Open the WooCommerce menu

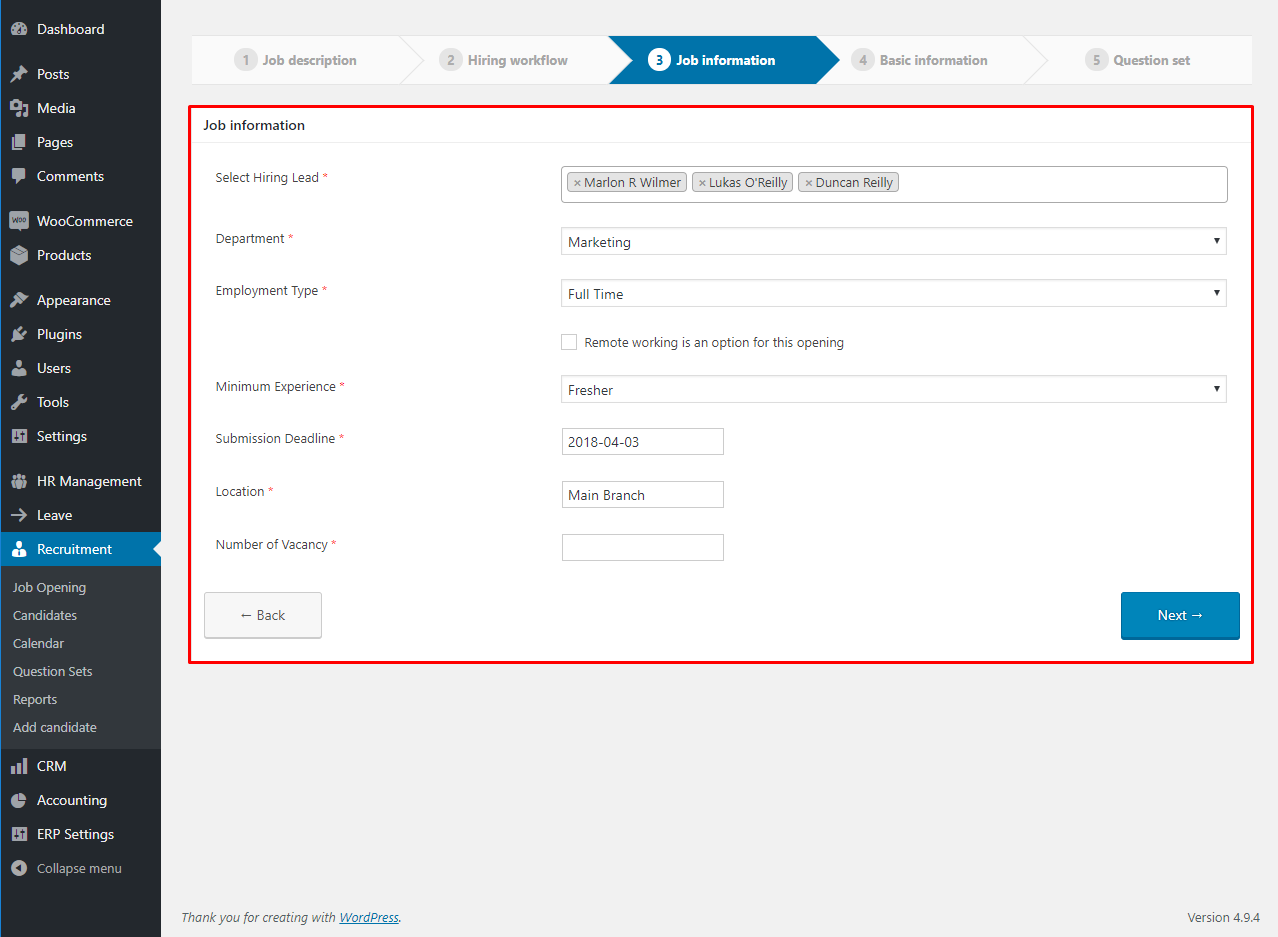click(x=80, y=221)
